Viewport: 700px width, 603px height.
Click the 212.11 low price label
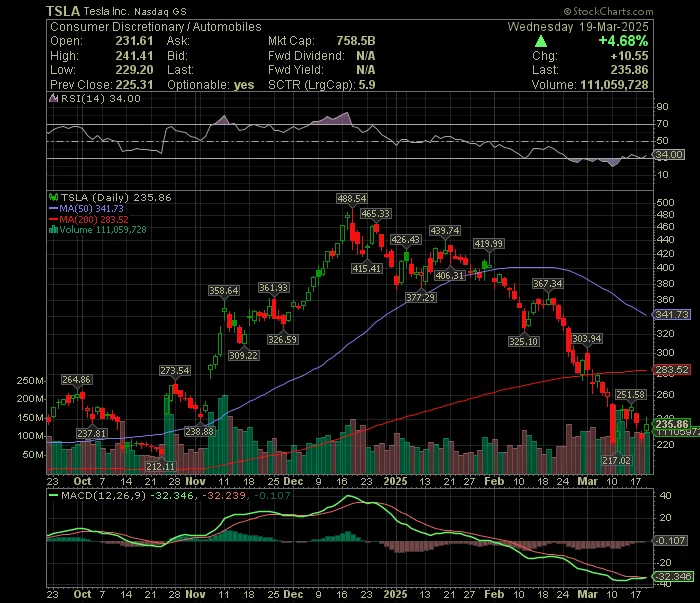click(160, 466)
